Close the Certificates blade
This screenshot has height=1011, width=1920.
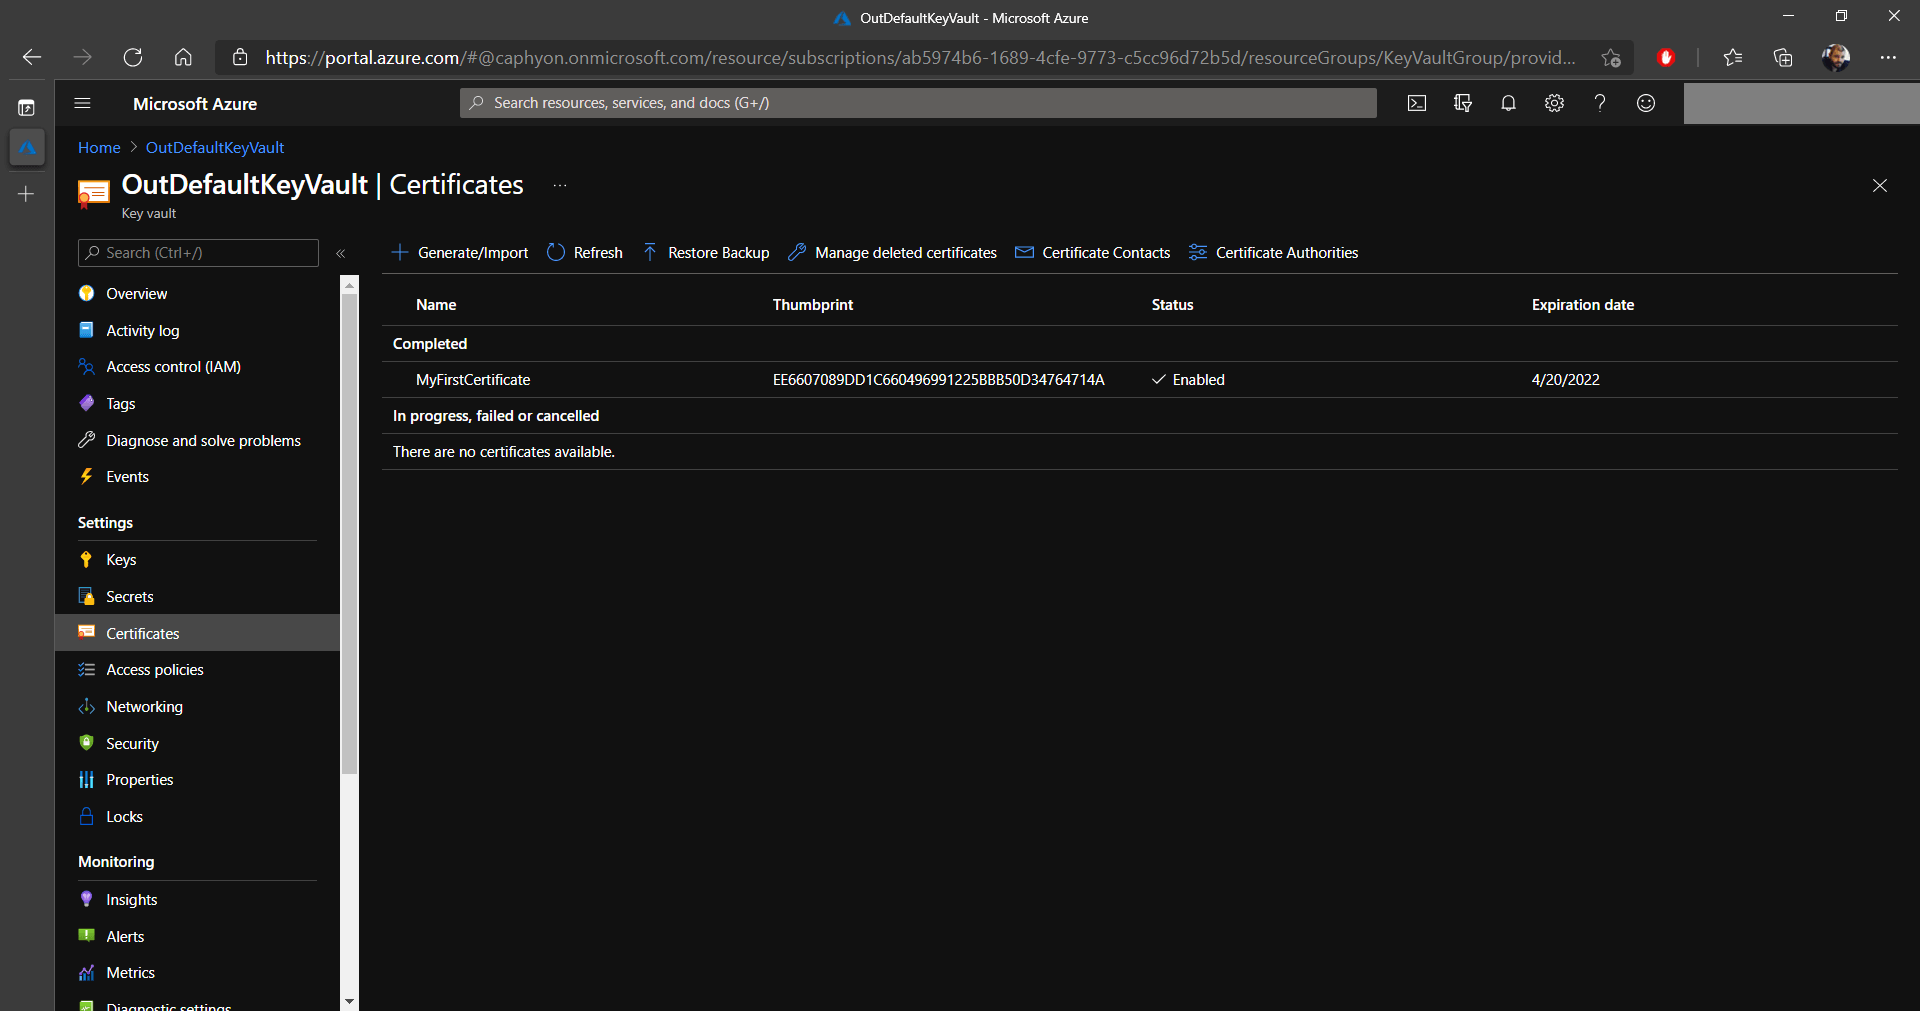point(1880,186)
